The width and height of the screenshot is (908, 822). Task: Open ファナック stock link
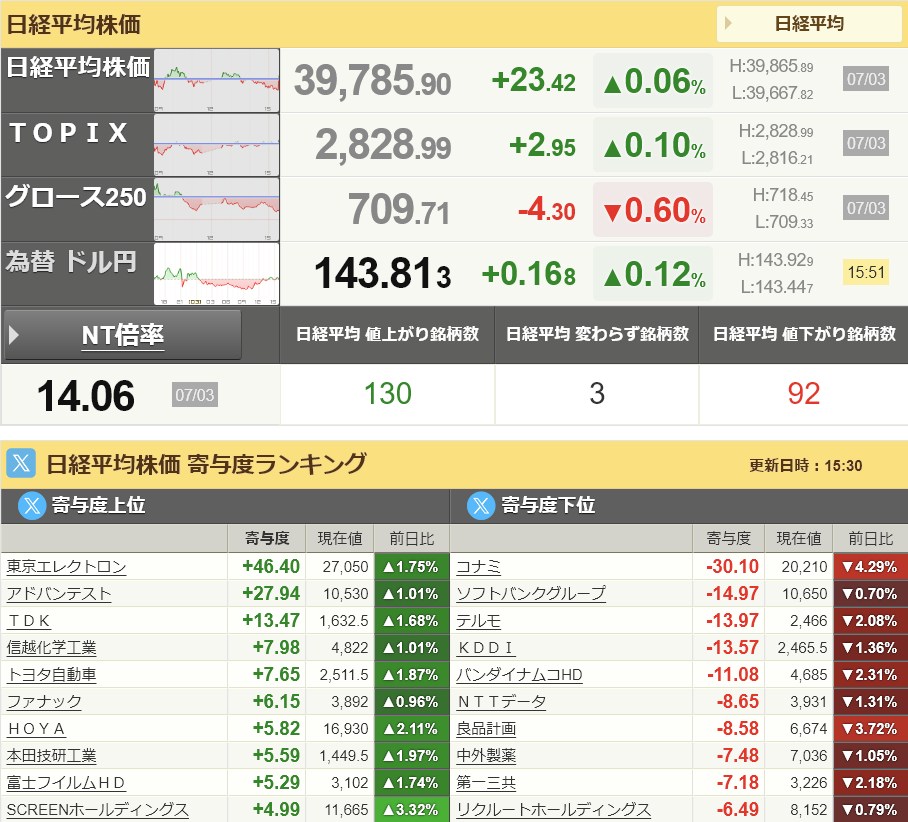(x=43, y=702)
